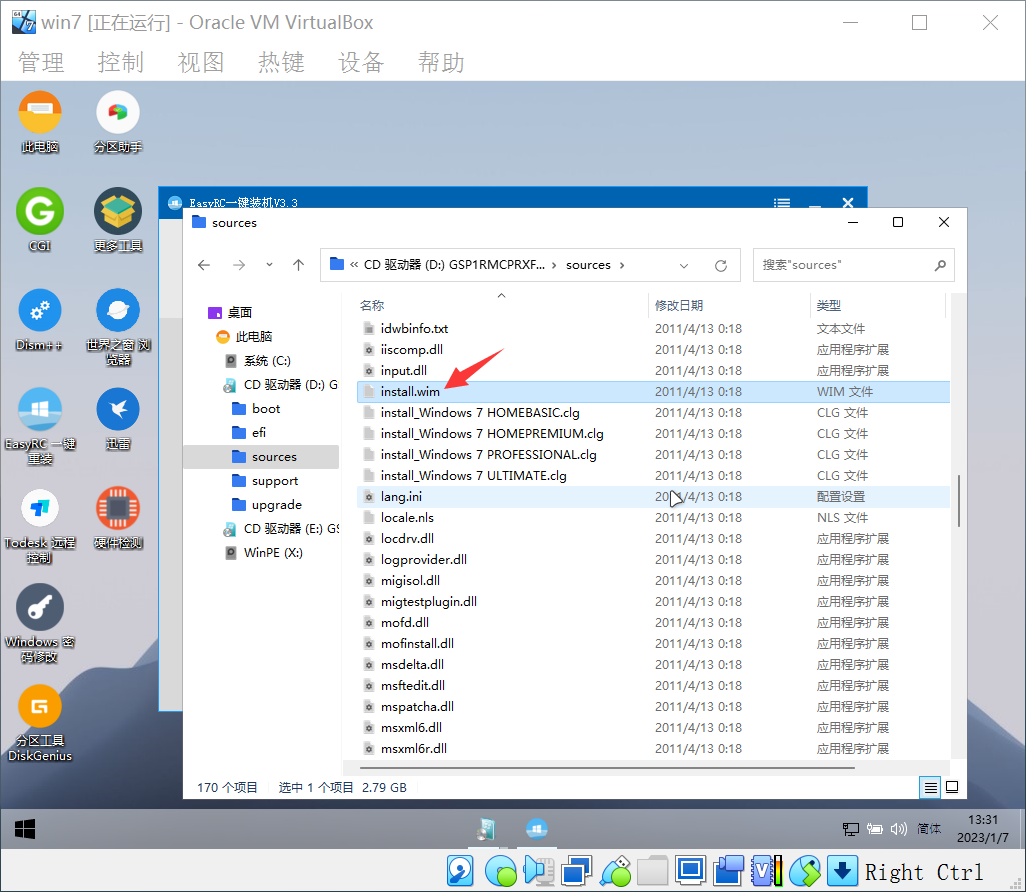Image resolution: width=1026 pixels, height=892 pixels.
Task: Launch Todesk 远程控制 desktop icon
Action: tap(40, 525)
